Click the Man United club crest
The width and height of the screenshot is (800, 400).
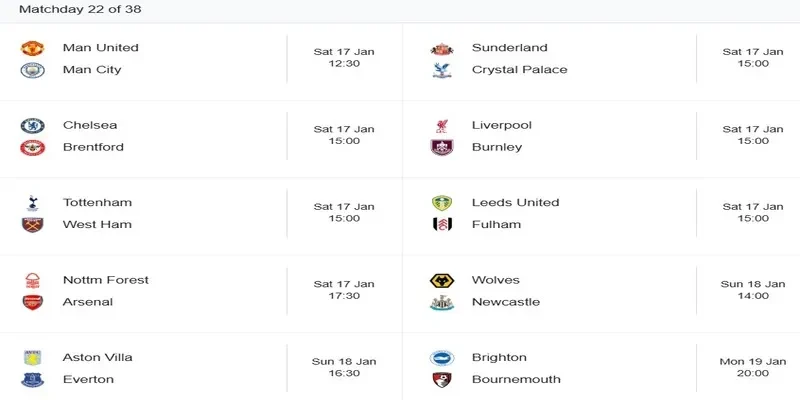tap(32, 48)
